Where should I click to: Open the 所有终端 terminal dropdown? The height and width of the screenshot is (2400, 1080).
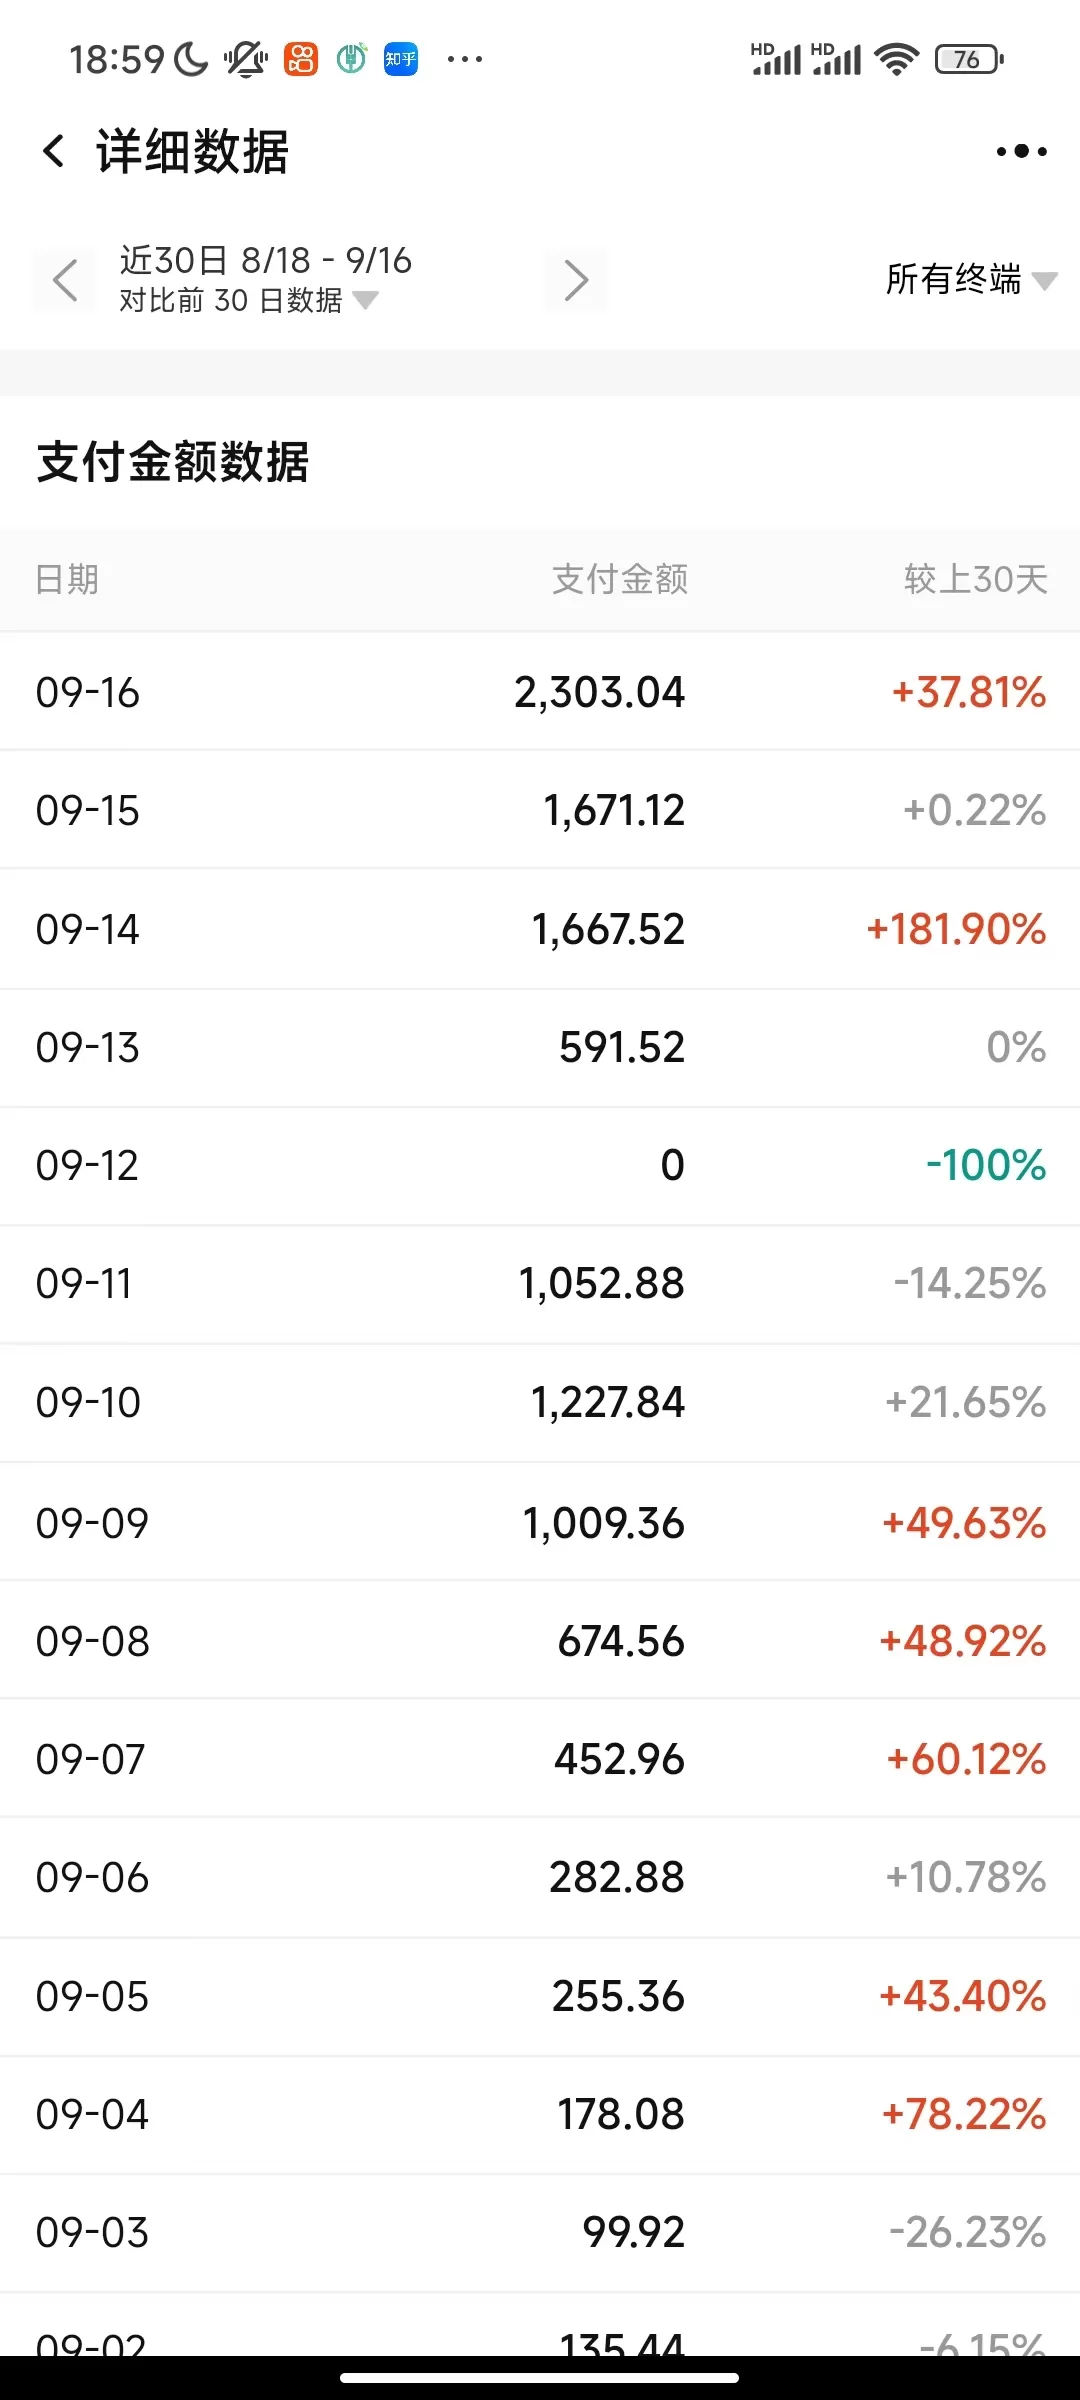pos(970,280)
